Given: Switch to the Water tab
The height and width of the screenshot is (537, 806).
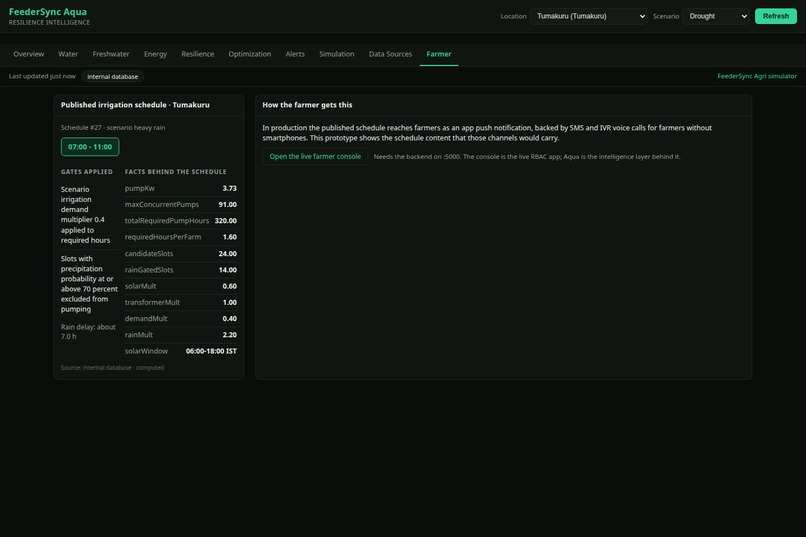Looking at the screenshot, I should coord(68,54).
